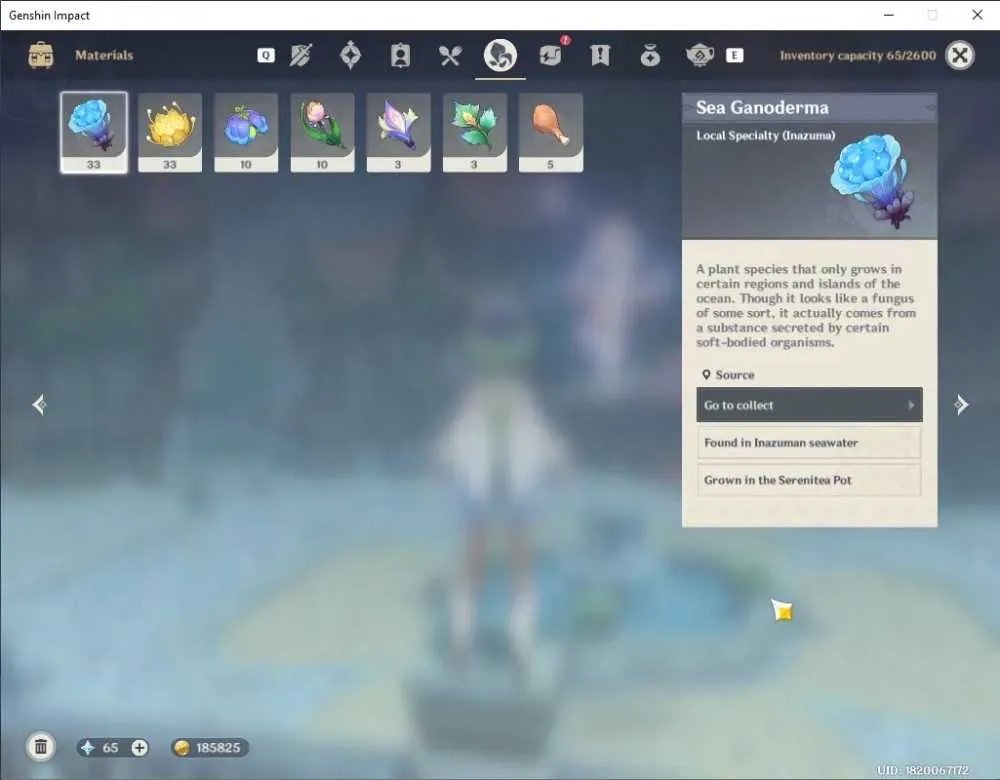Click the Found in Inazuman seawater source
Image resolution: width=1000 pixels, height=780 pixels.
tap(809, 443)
